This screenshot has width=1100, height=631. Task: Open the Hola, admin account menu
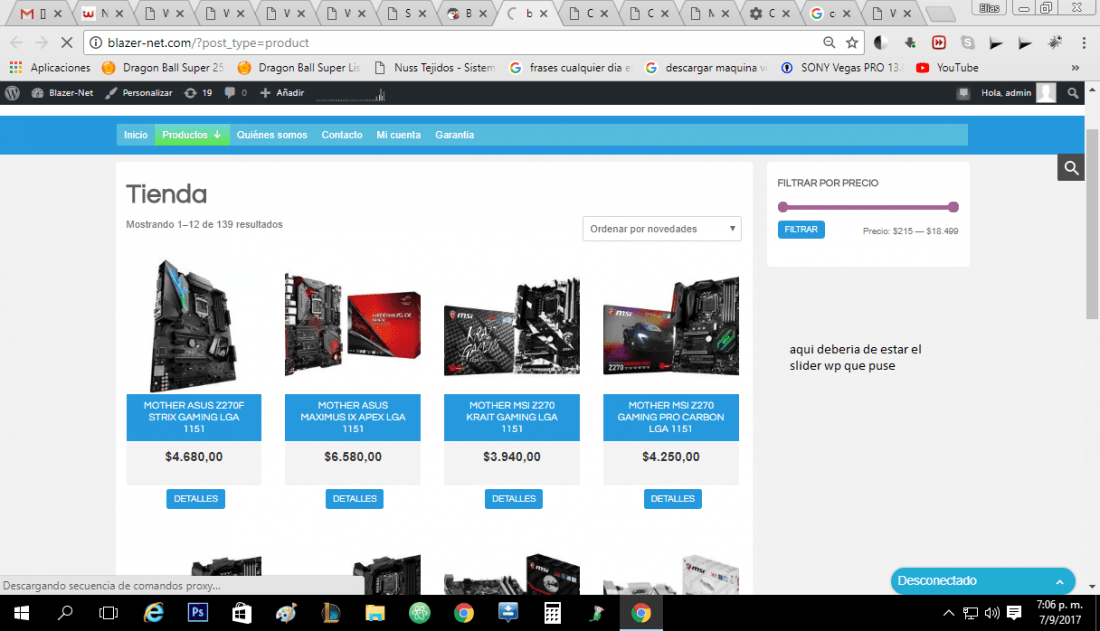[x=1018, y=93]
